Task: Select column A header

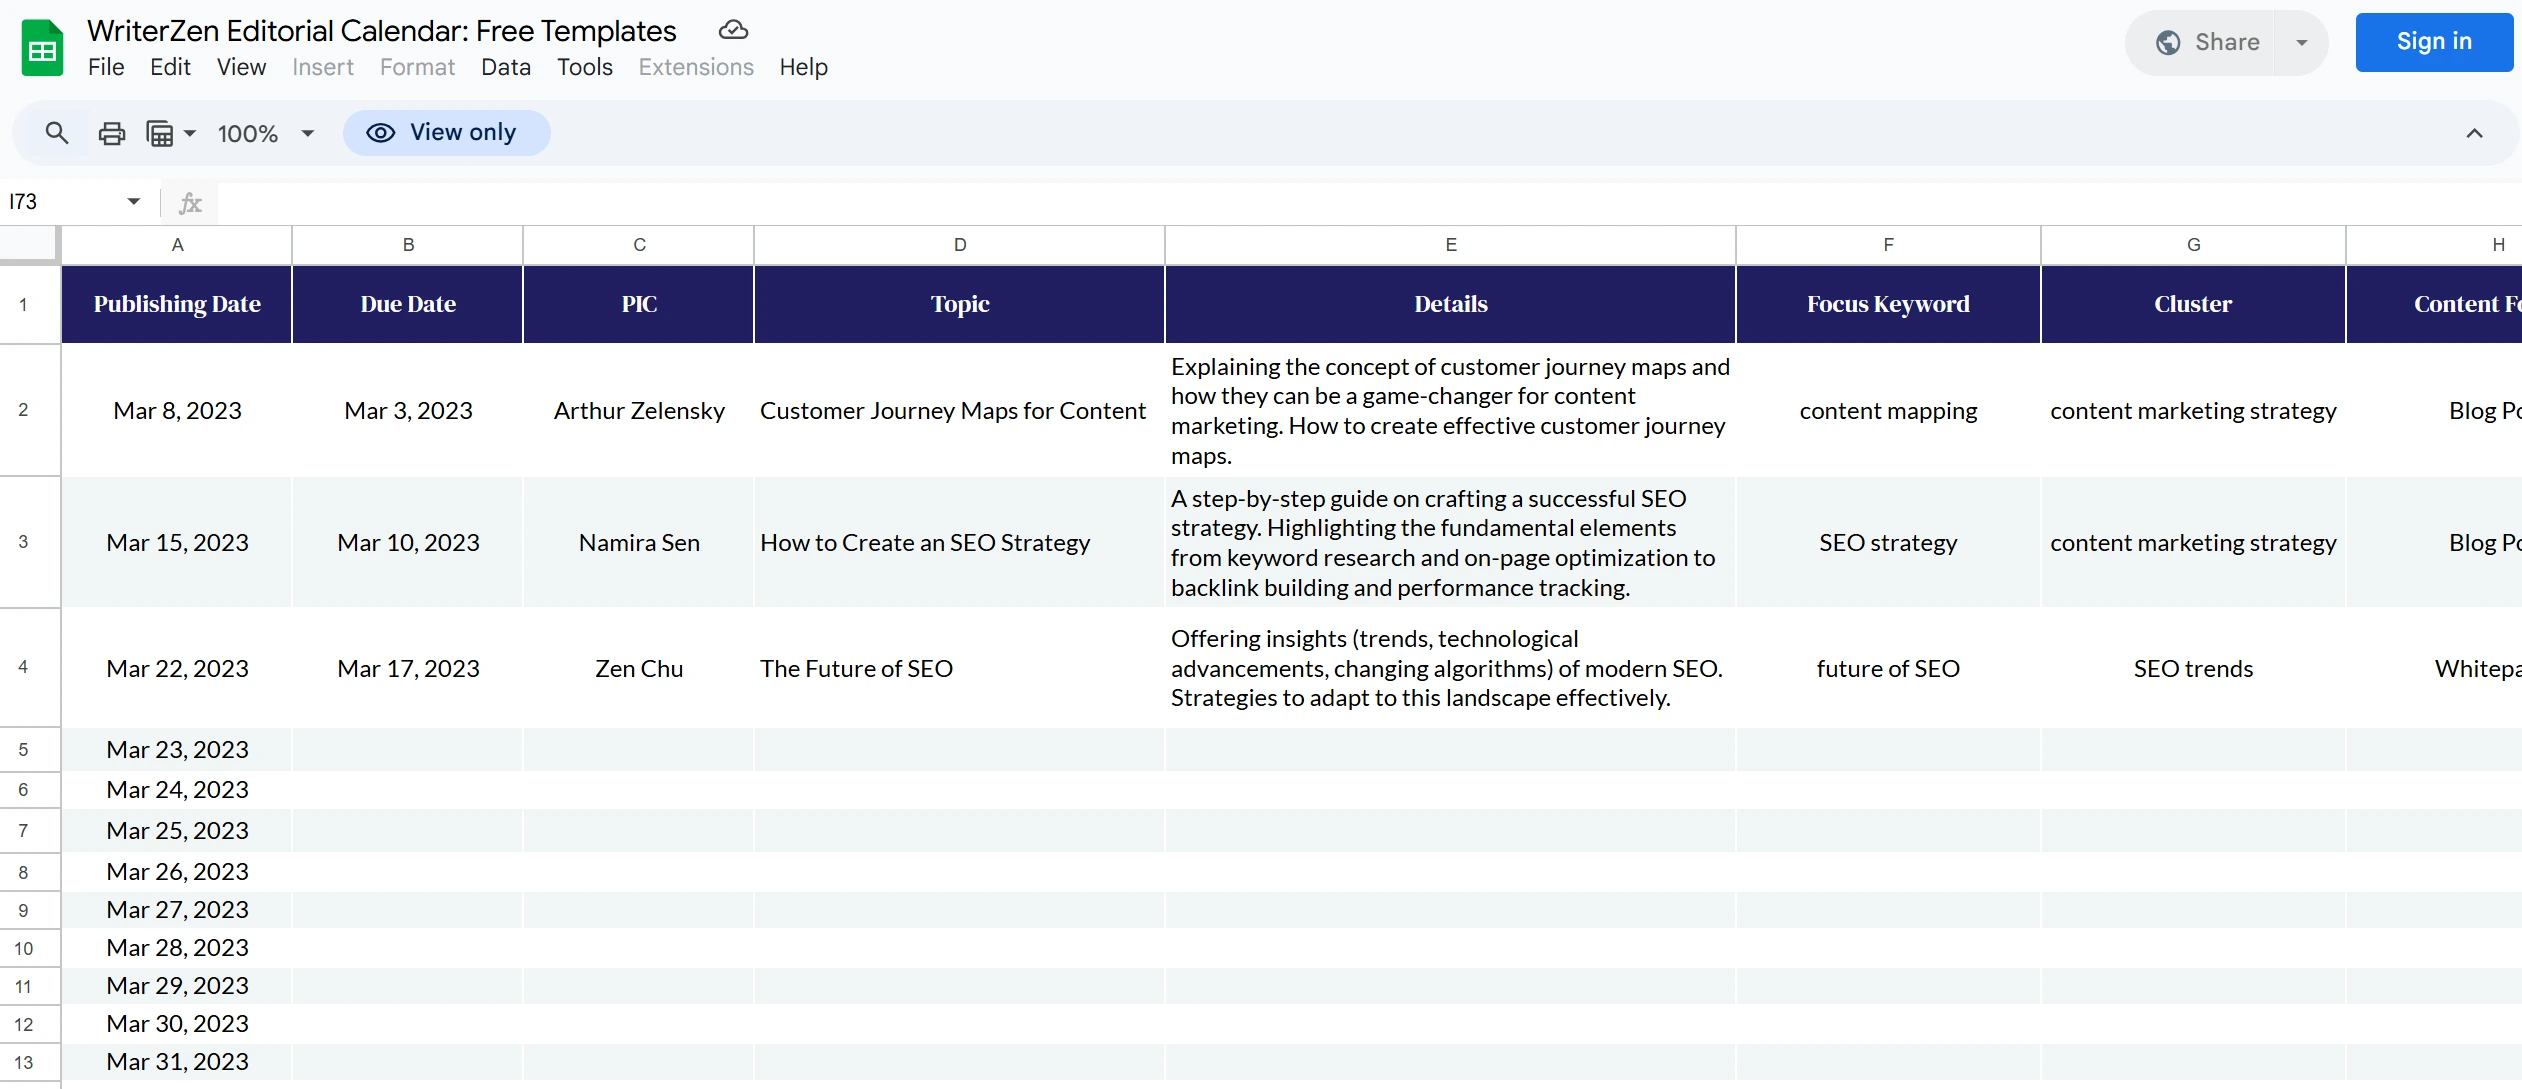Action: pyautogui.click(x=177, y=245)
